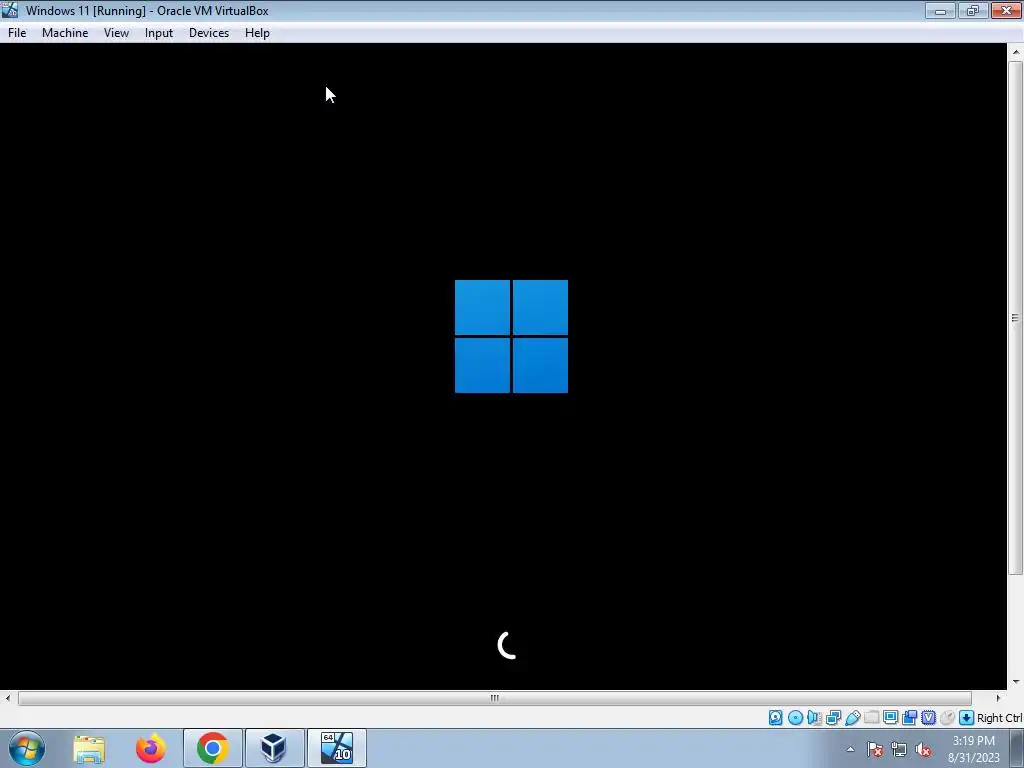Click the horizontal scrollbar left arrow
Screen dimensions: 1024x768
pos(7,698)
